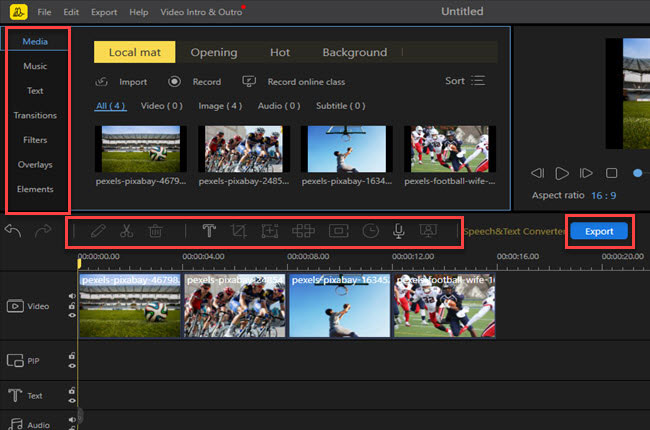The height and width of the screenshot is (430, 650).
Task: Click the blue Export button
Action: [599, 231]
